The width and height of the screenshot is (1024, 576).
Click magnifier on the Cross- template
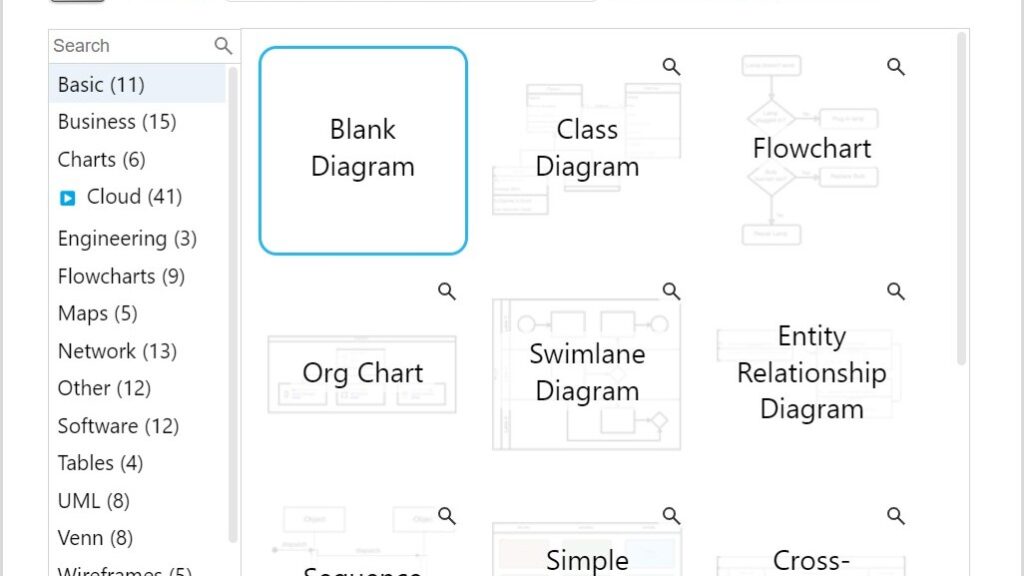tap(896, 516)
